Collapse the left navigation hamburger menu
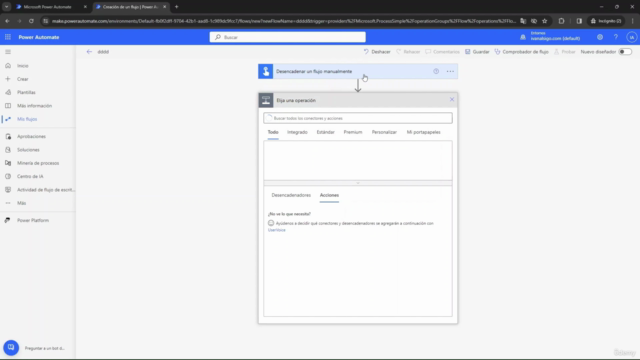 pos(8,52)
